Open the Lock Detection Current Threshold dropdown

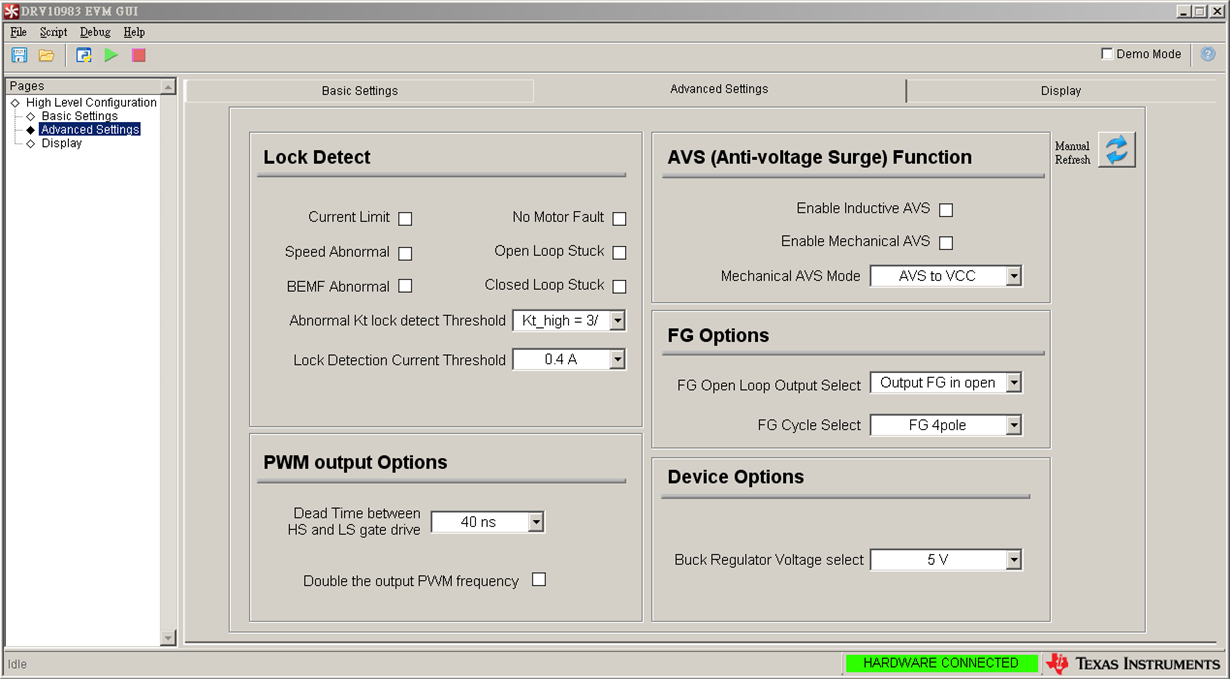pos(569,359)
